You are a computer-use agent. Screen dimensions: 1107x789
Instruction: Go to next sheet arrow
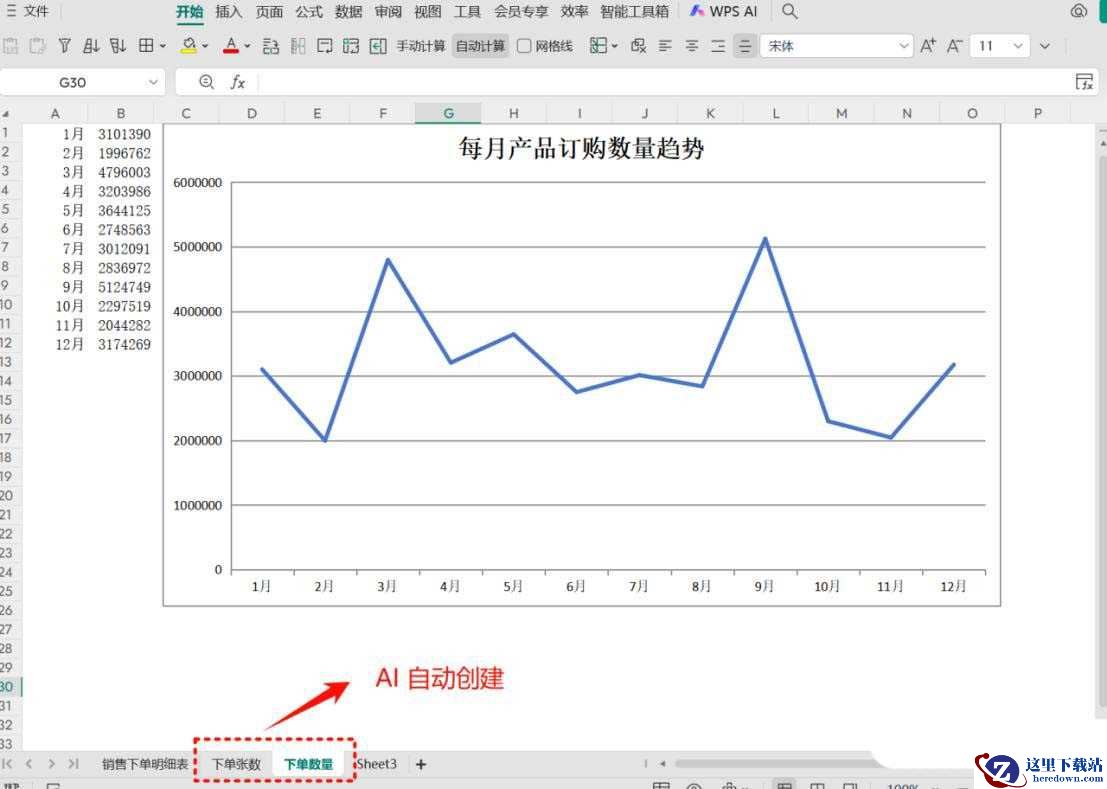coord(52,764)
